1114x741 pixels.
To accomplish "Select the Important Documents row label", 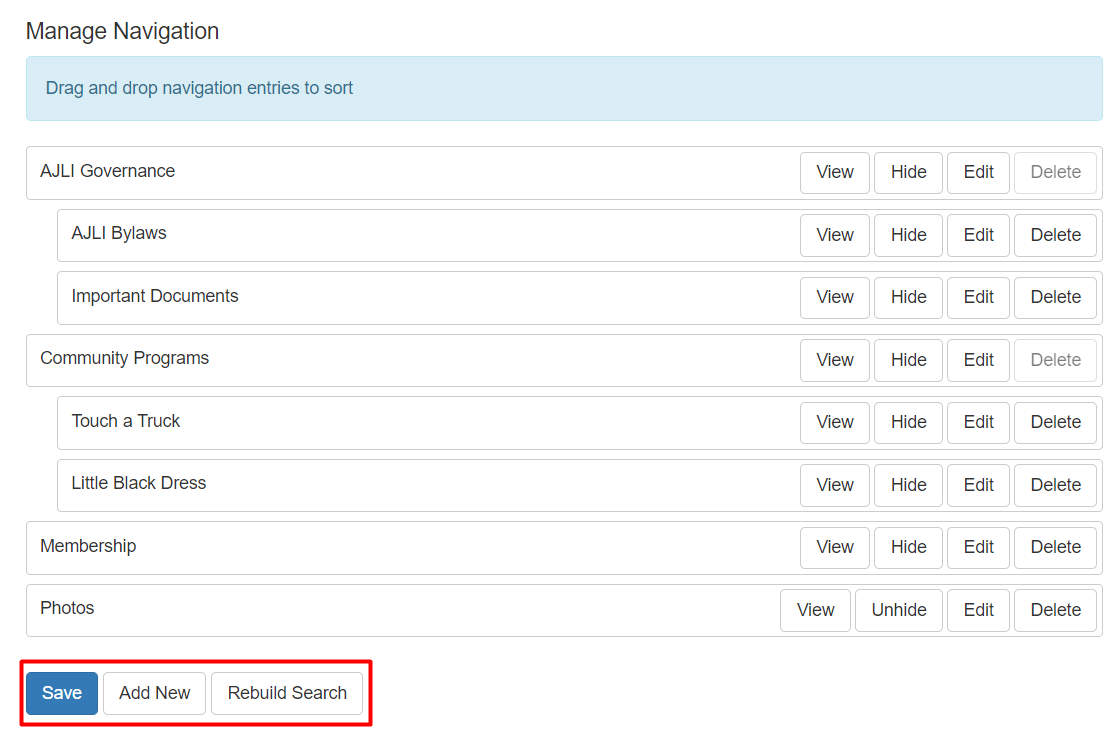I will point(155,296).
